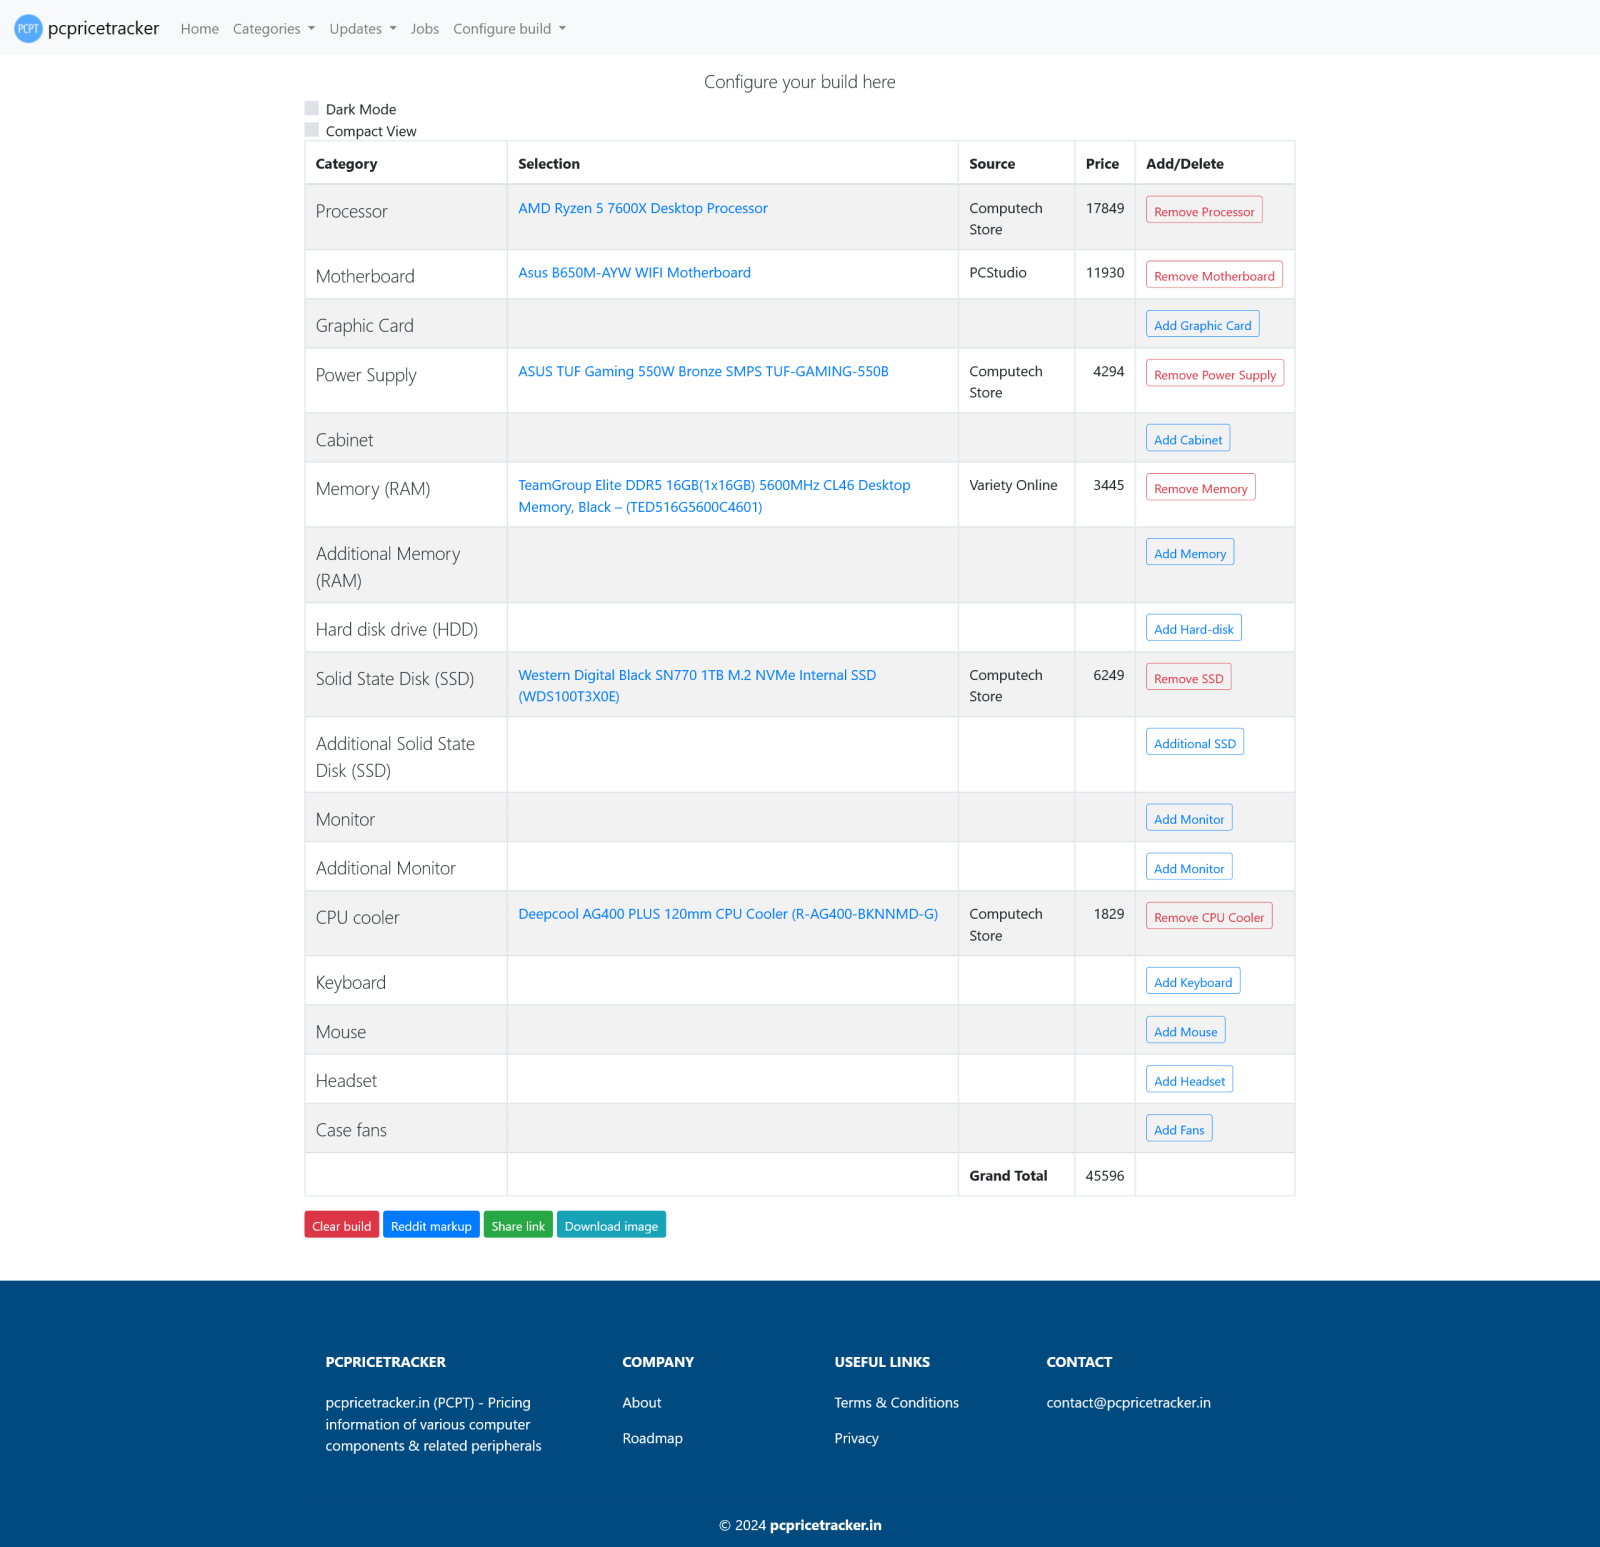Open the AMD Ryzen 5 7600X link
This screenshot has width=1600, height=1547.
click(x=643, y=208)
